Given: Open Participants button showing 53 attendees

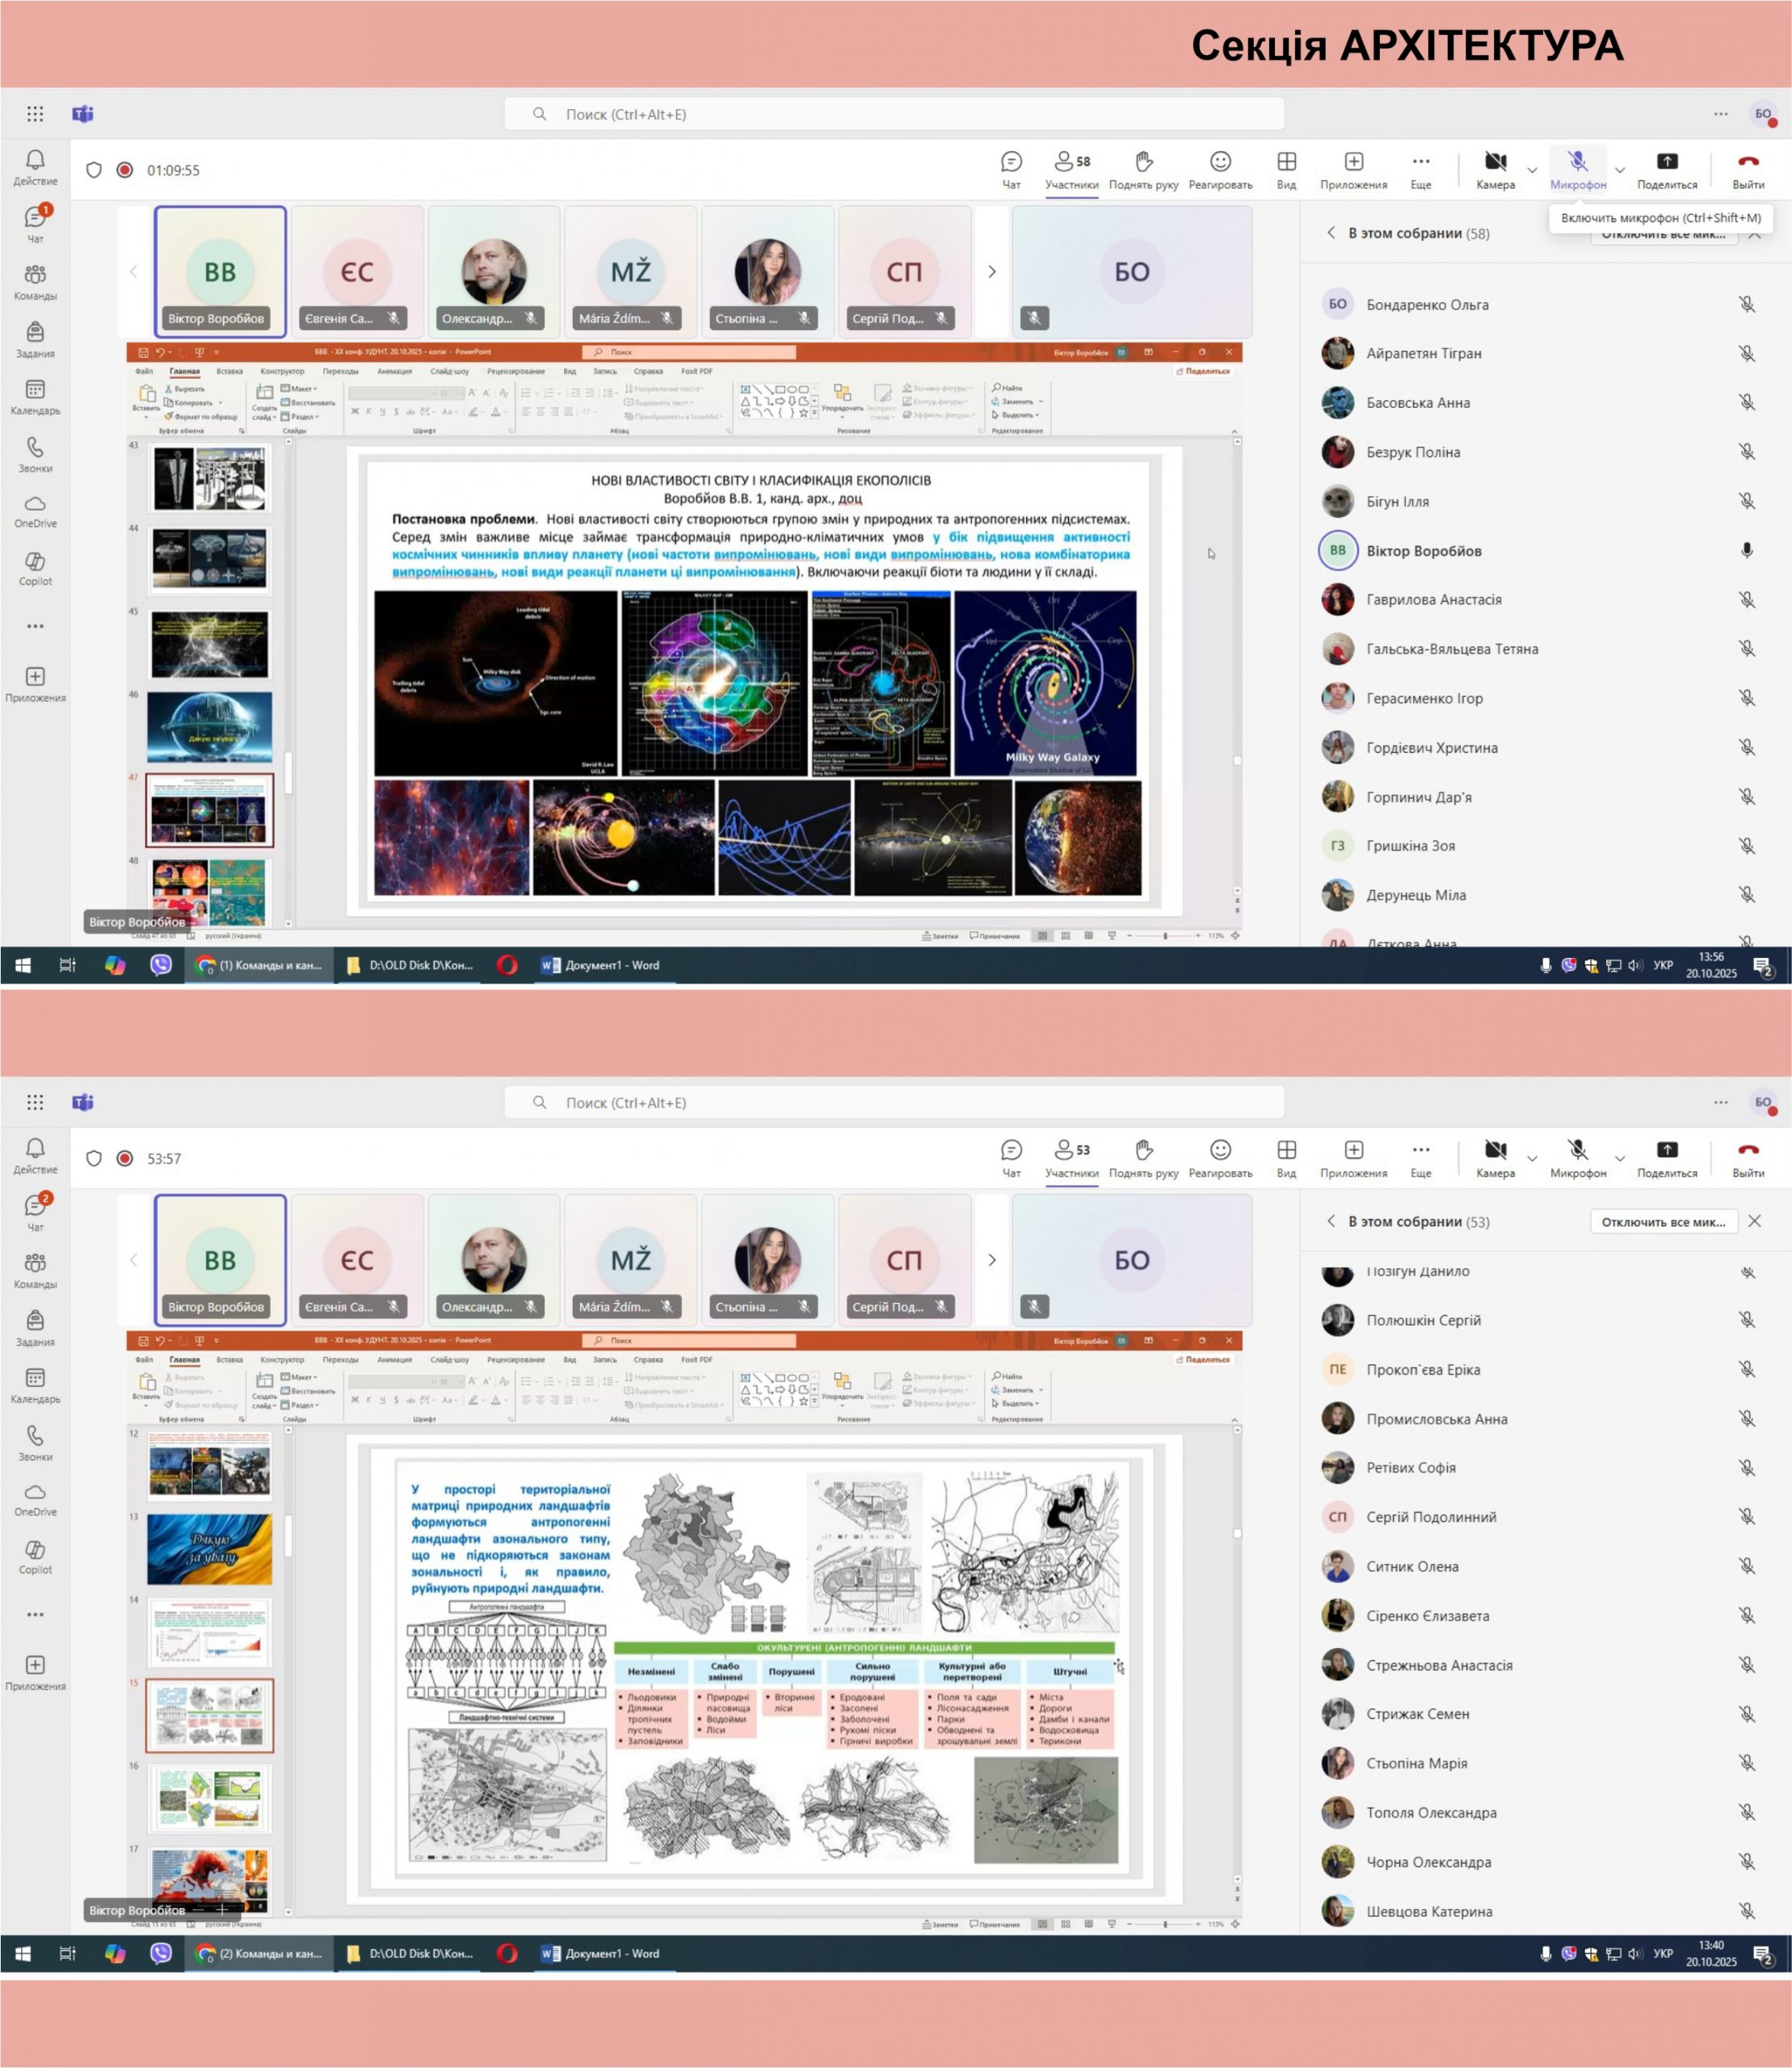Looking at the screenshot, I should [1071, 1158].
